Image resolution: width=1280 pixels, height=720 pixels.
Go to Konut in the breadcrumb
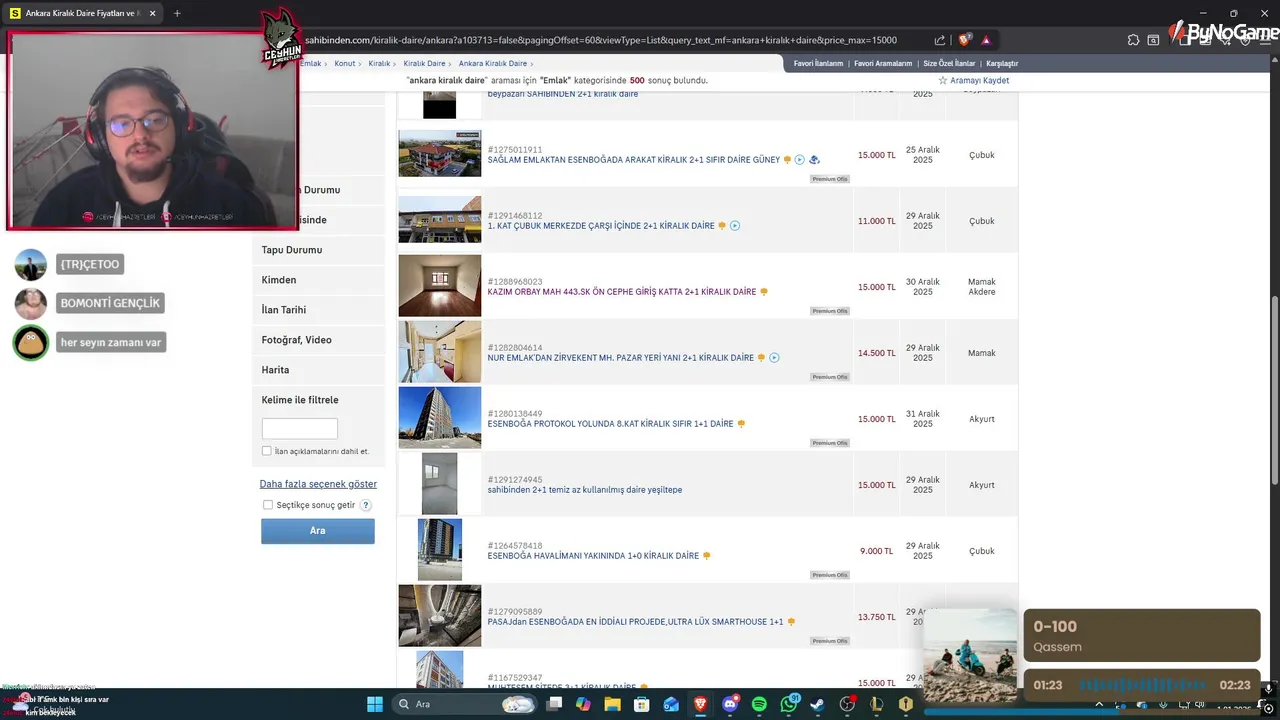point(345,63)
